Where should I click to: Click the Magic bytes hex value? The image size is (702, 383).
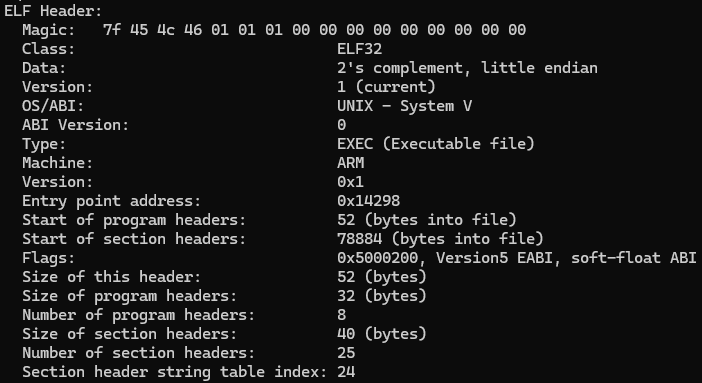tap(314, 30)
